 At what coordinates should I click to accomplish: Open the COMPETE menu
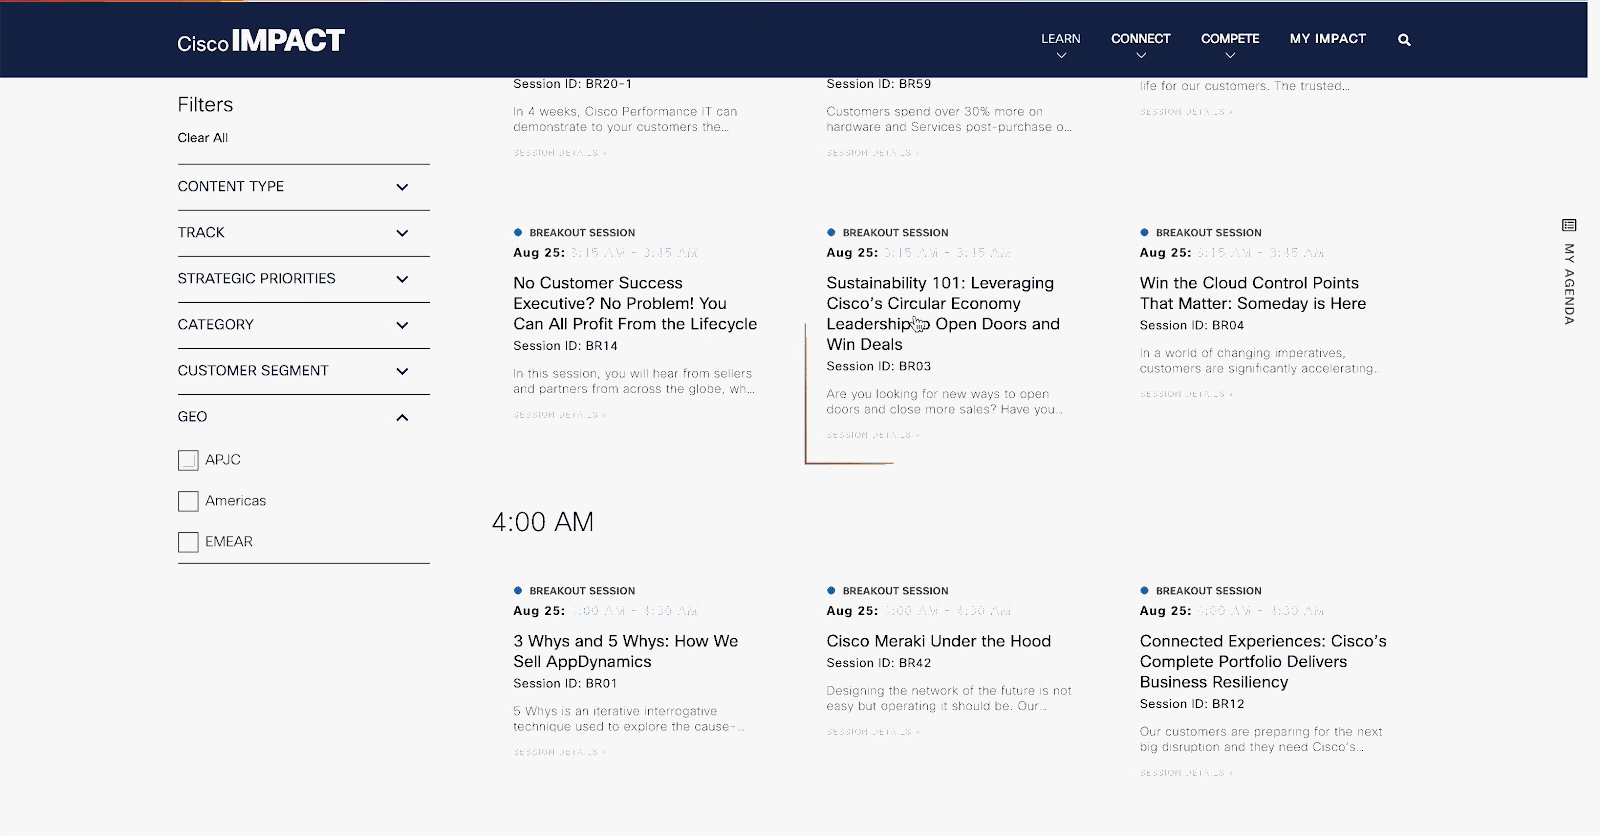[1230, 40]
